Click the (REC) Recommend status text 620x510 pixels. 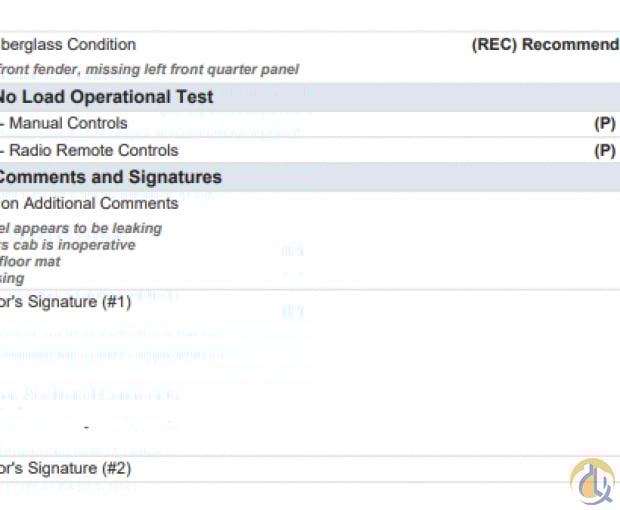point(546,44)
